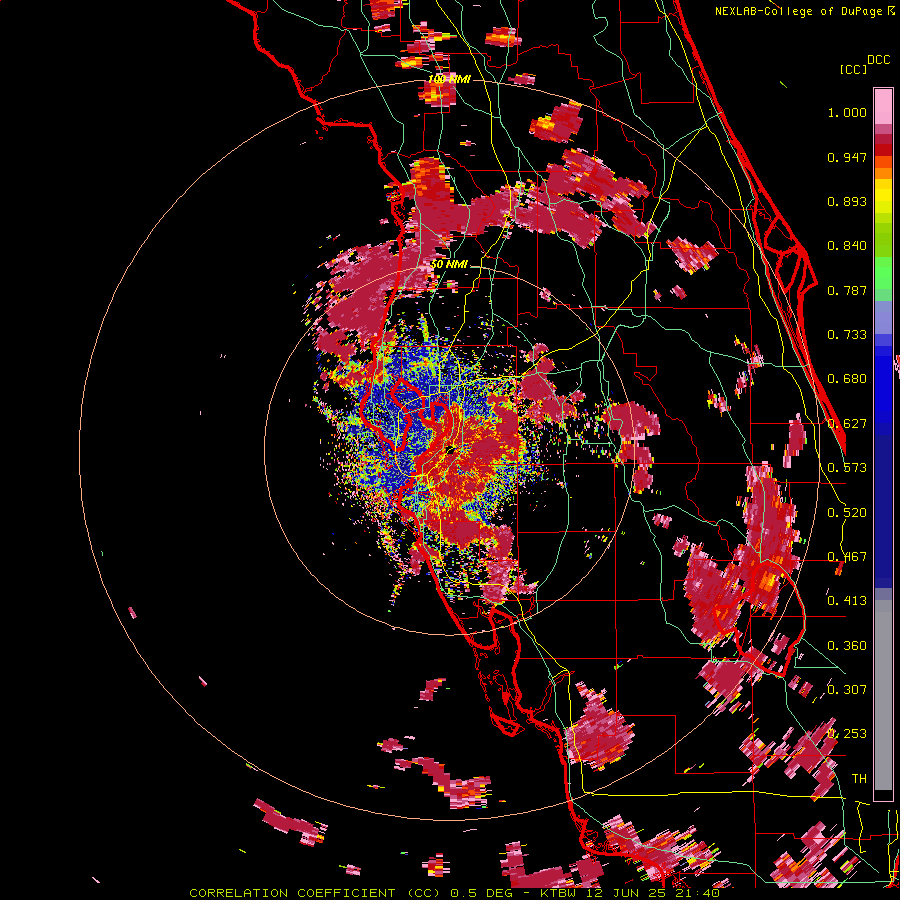Click the 50 NMI range ring label

click(449, 265)
